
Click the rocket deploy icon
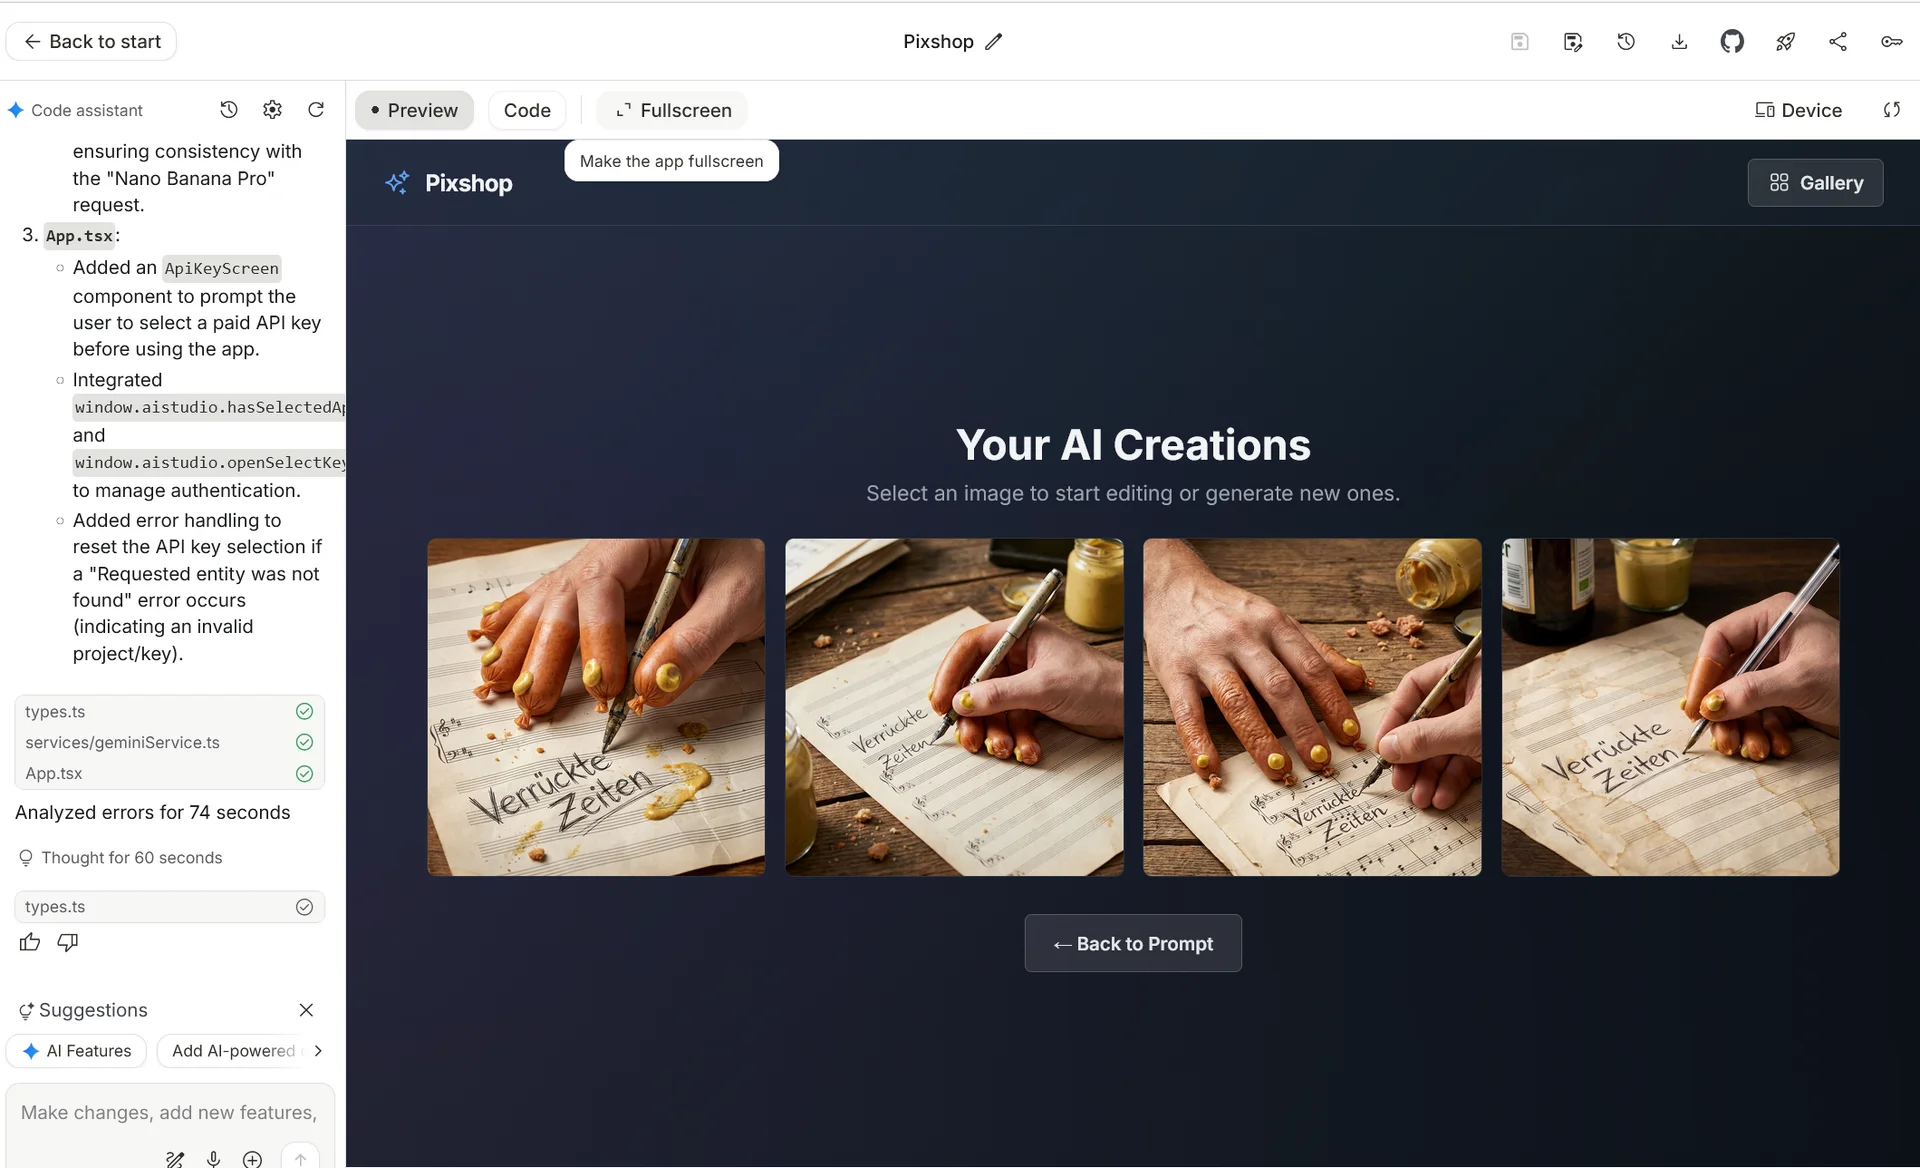[1785, 41]
